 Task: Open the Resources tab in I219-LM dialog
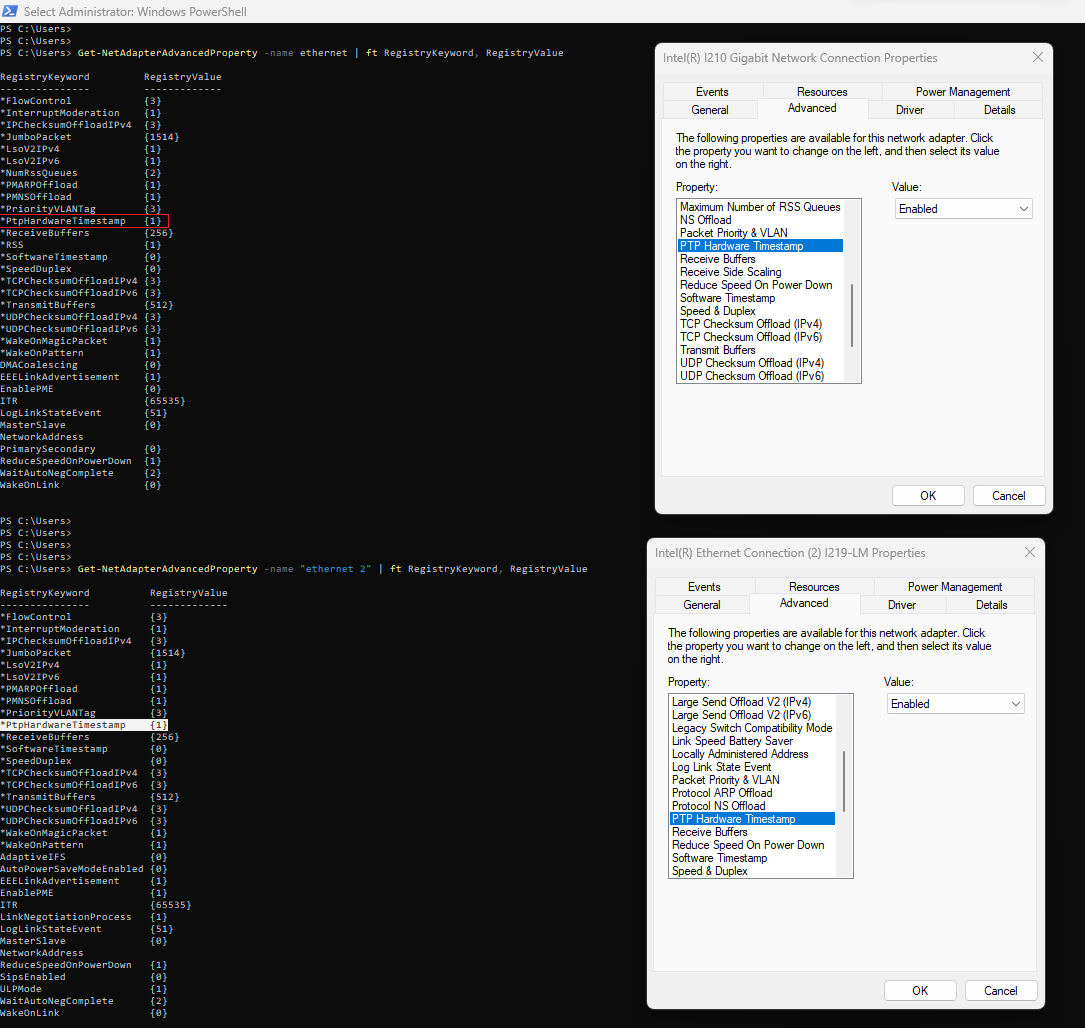click(812, 586)
